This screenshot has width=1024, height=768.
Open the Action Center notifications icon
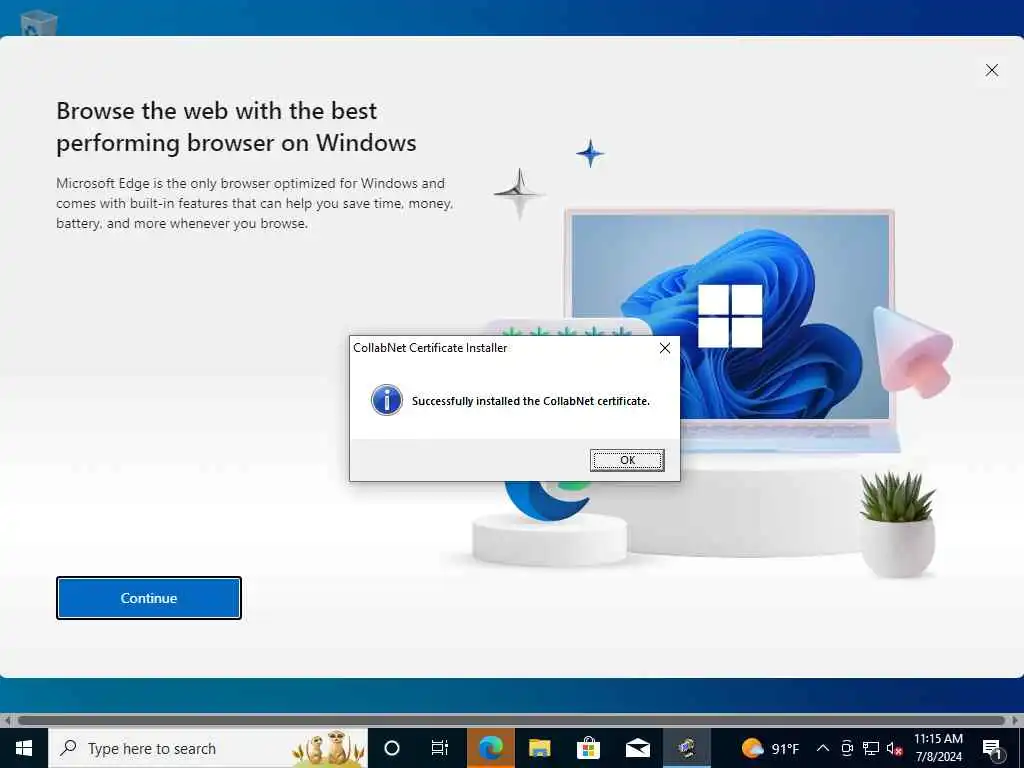click(x=993, y=749)
